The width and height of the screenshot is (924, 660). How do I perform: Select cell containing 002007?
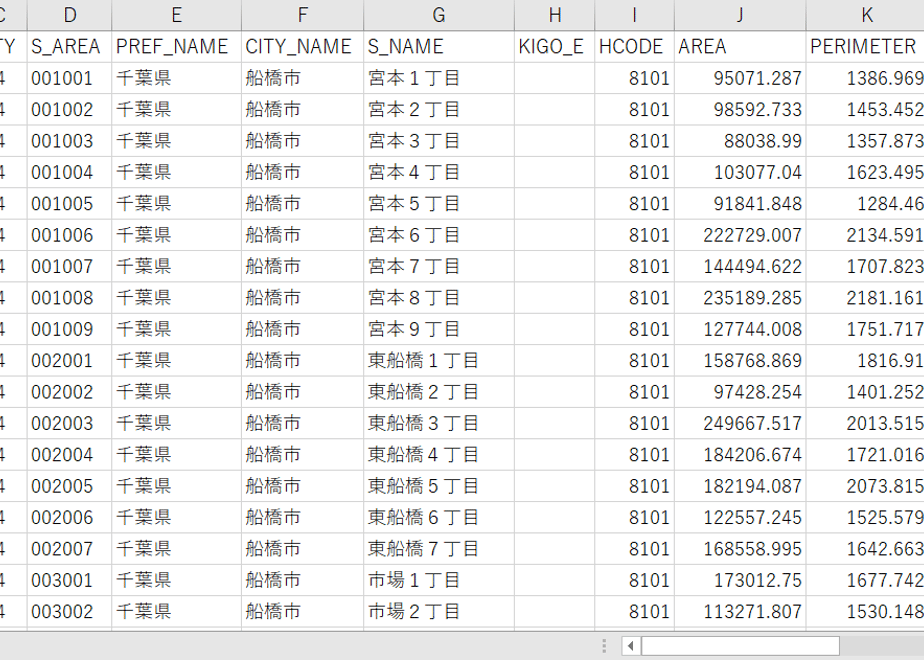tap(70, 549)
